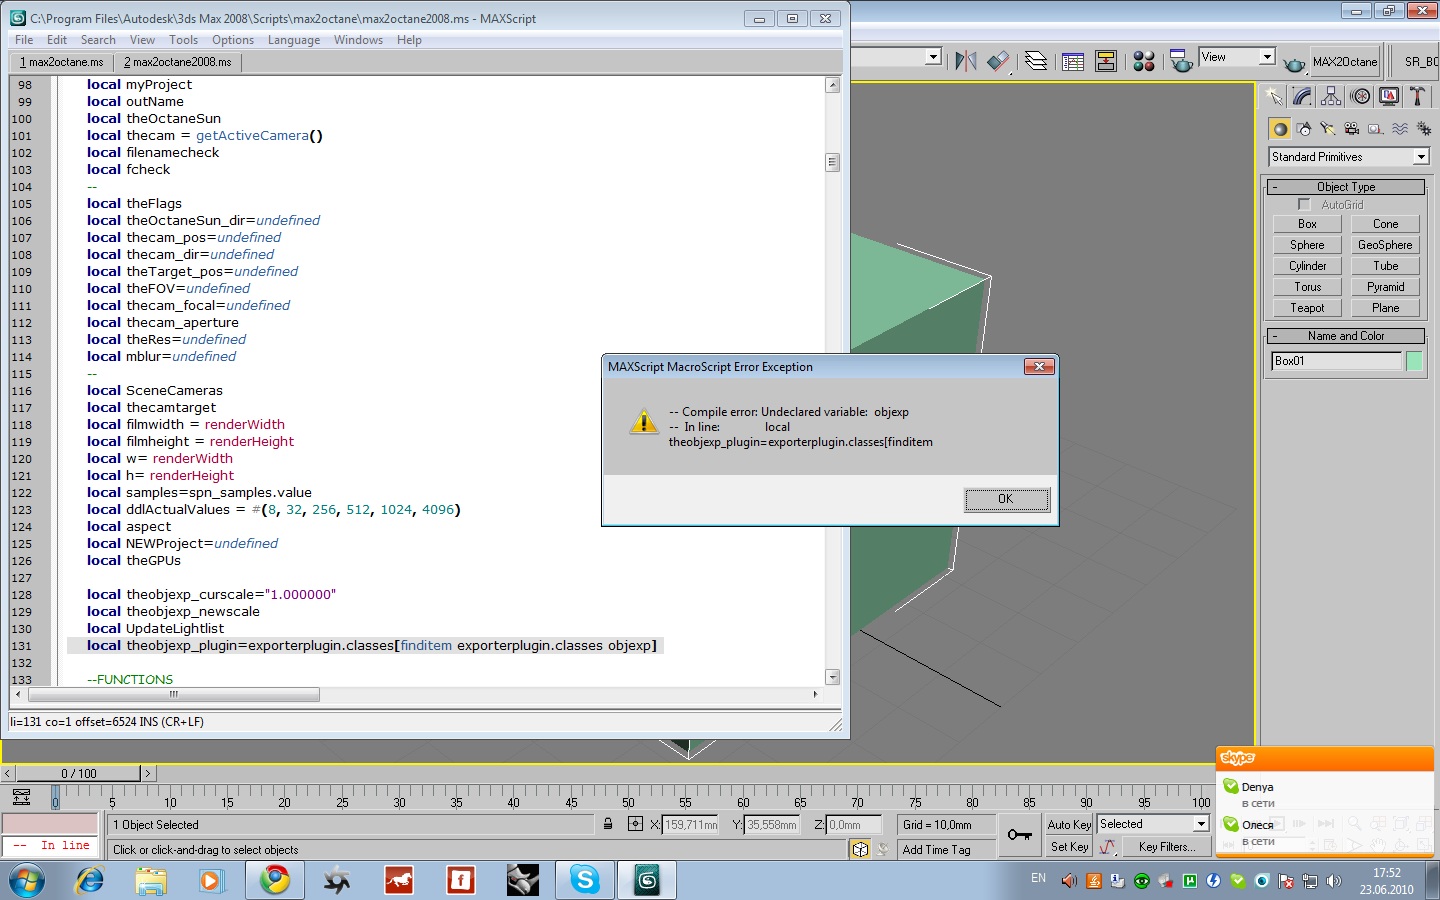Toggle Auto Key animation mode
Image resolution: width=1440 pixels, height=900 pixels.
(x=1069, y=825)
